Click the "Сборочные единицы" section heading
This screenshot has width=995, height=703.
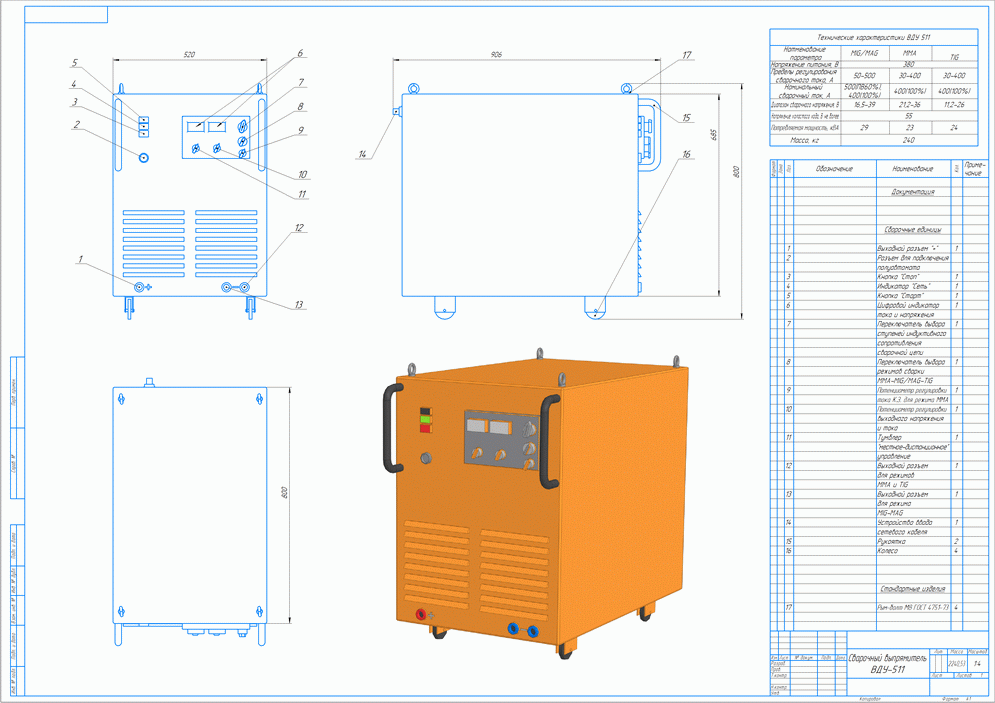point(913,230)
